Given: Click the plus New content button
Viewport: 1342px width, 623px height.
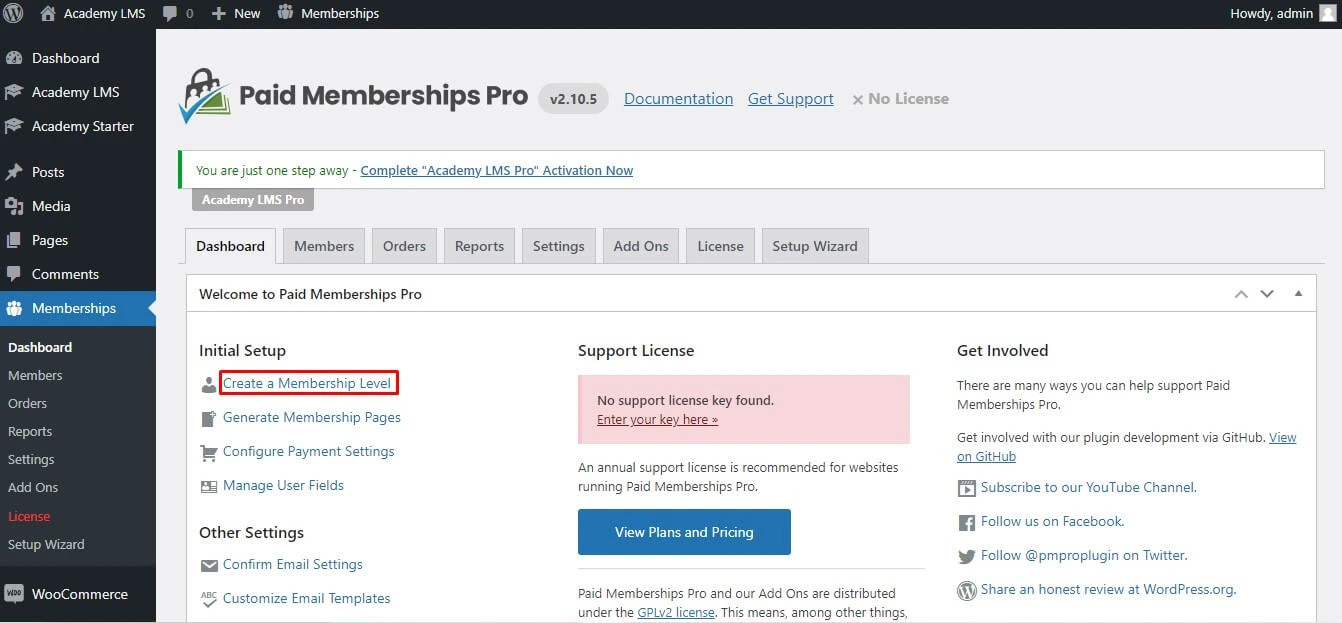Looking at the screenshot, I should tap(236, 13).
